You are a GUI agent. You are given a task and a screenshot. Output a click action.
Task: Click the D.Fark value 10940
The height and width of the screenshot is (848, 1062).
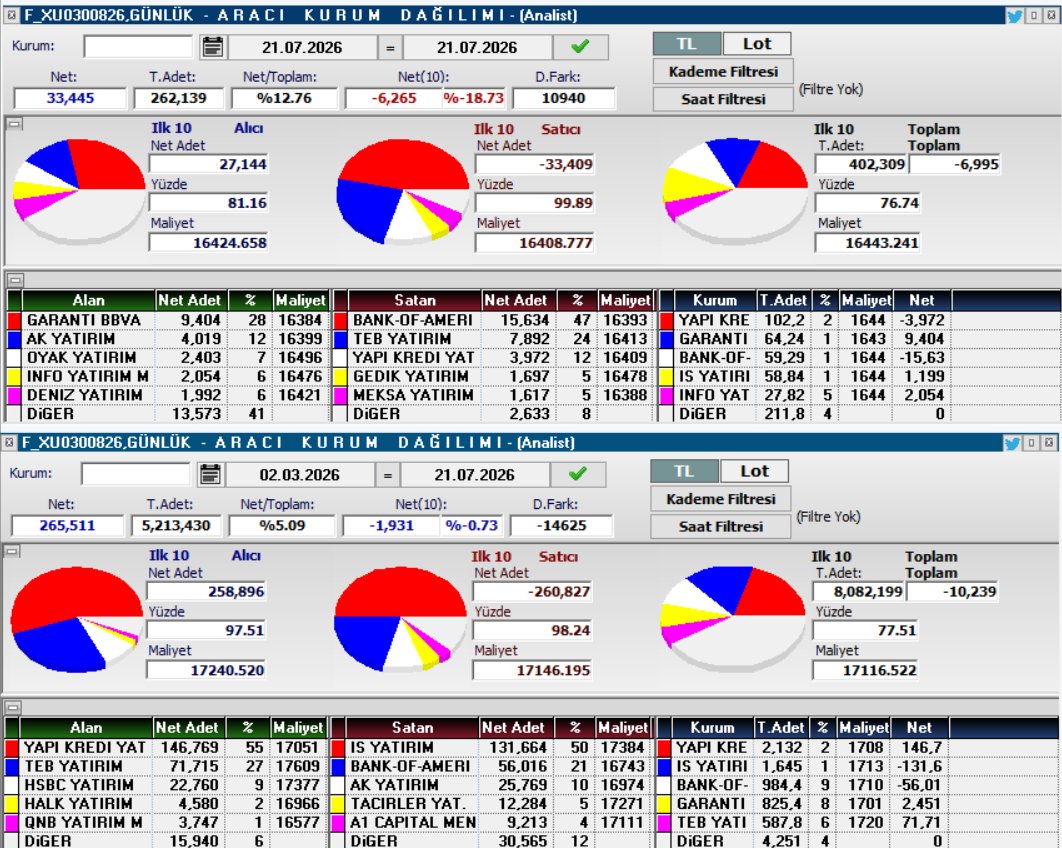pyautogui.click(x=564, y=98)
